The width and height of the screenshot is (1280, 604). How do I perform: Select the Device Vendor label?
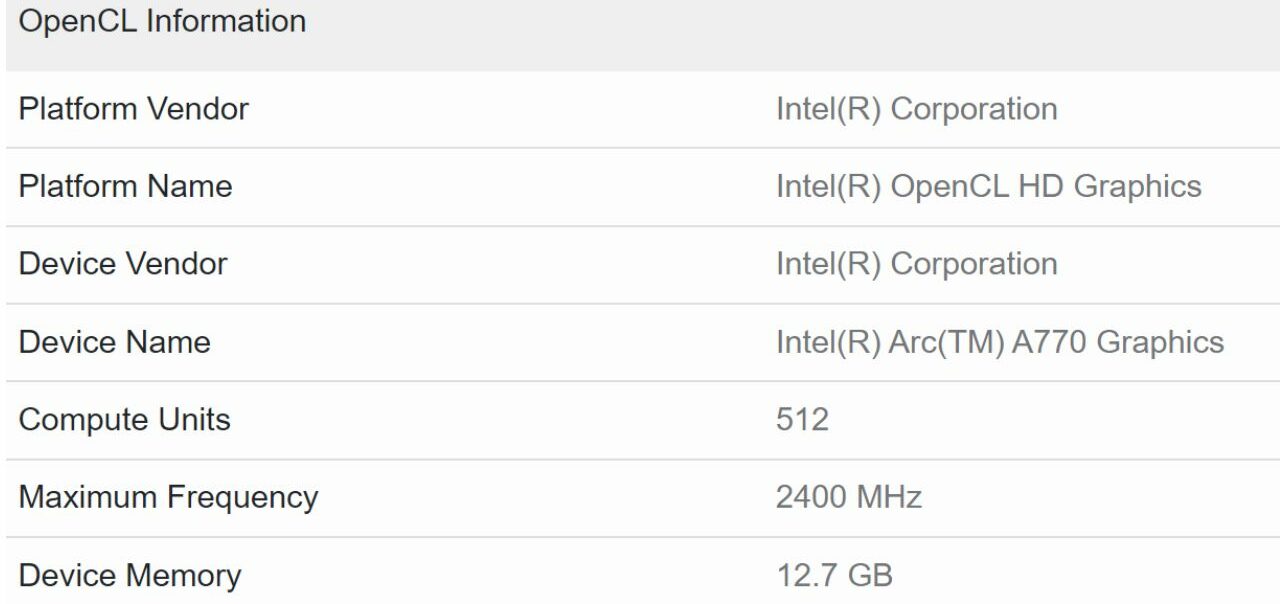(x=123, y=264)
